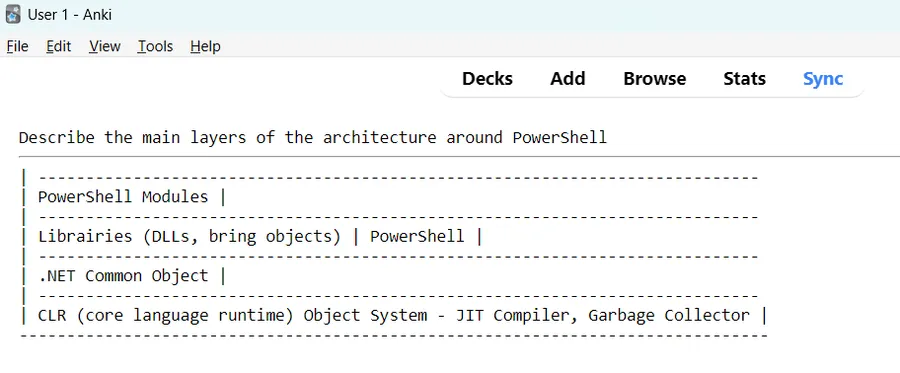
Task: Click Add to create a new card
Action: [568, 79]
